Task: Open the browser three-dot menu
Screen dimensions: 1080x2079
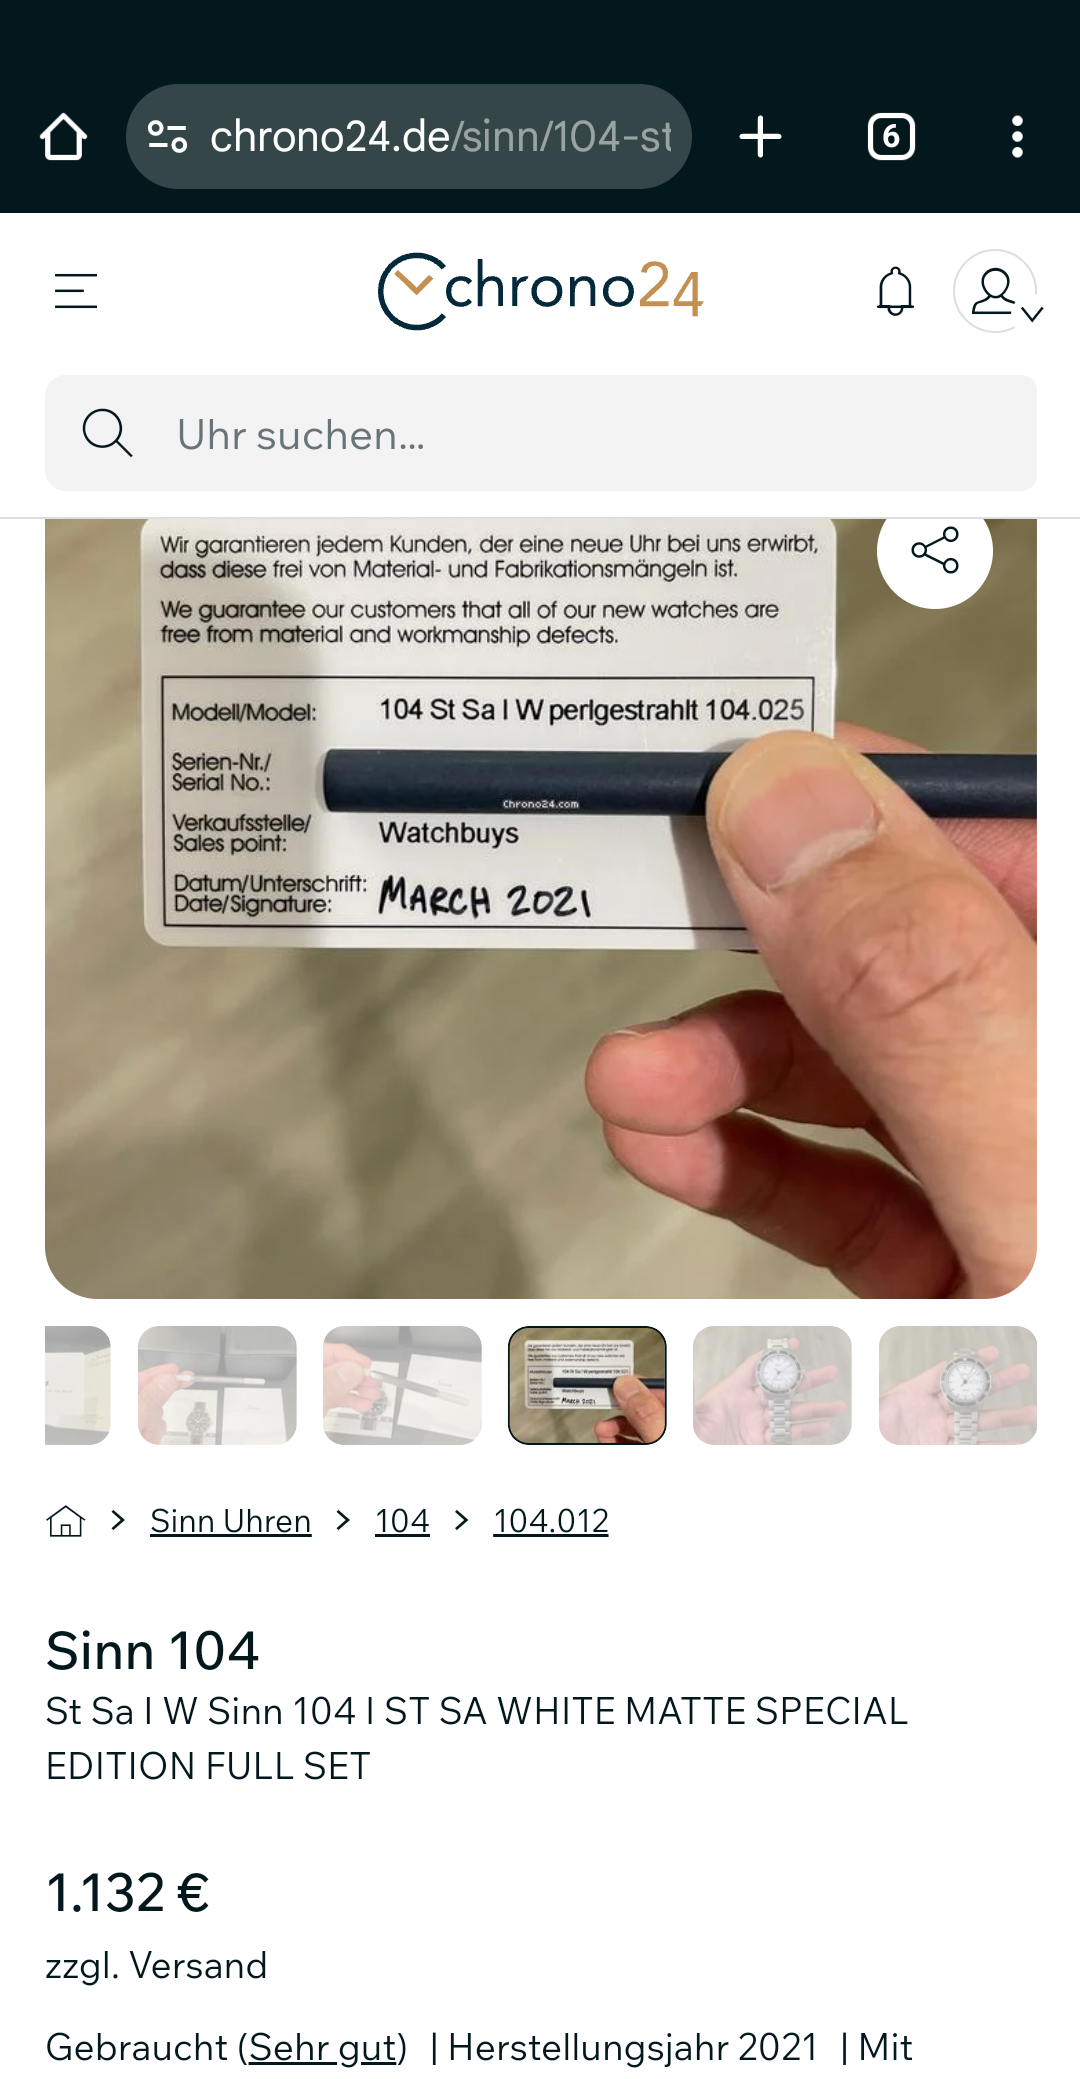Action: click(x=1017, y=137)
